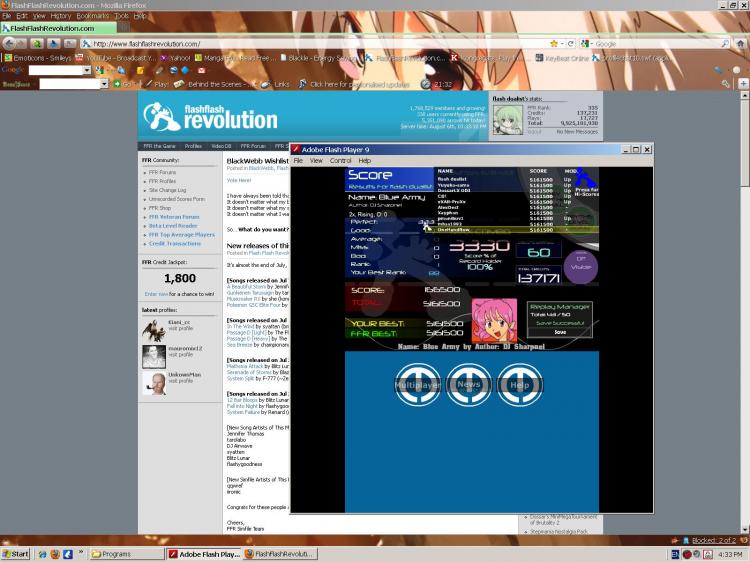Image resolution: width=750 pixels, height=562 pixels.
Task: Click the FFR Shop sidebar link
Action: [x=160, y=208]
